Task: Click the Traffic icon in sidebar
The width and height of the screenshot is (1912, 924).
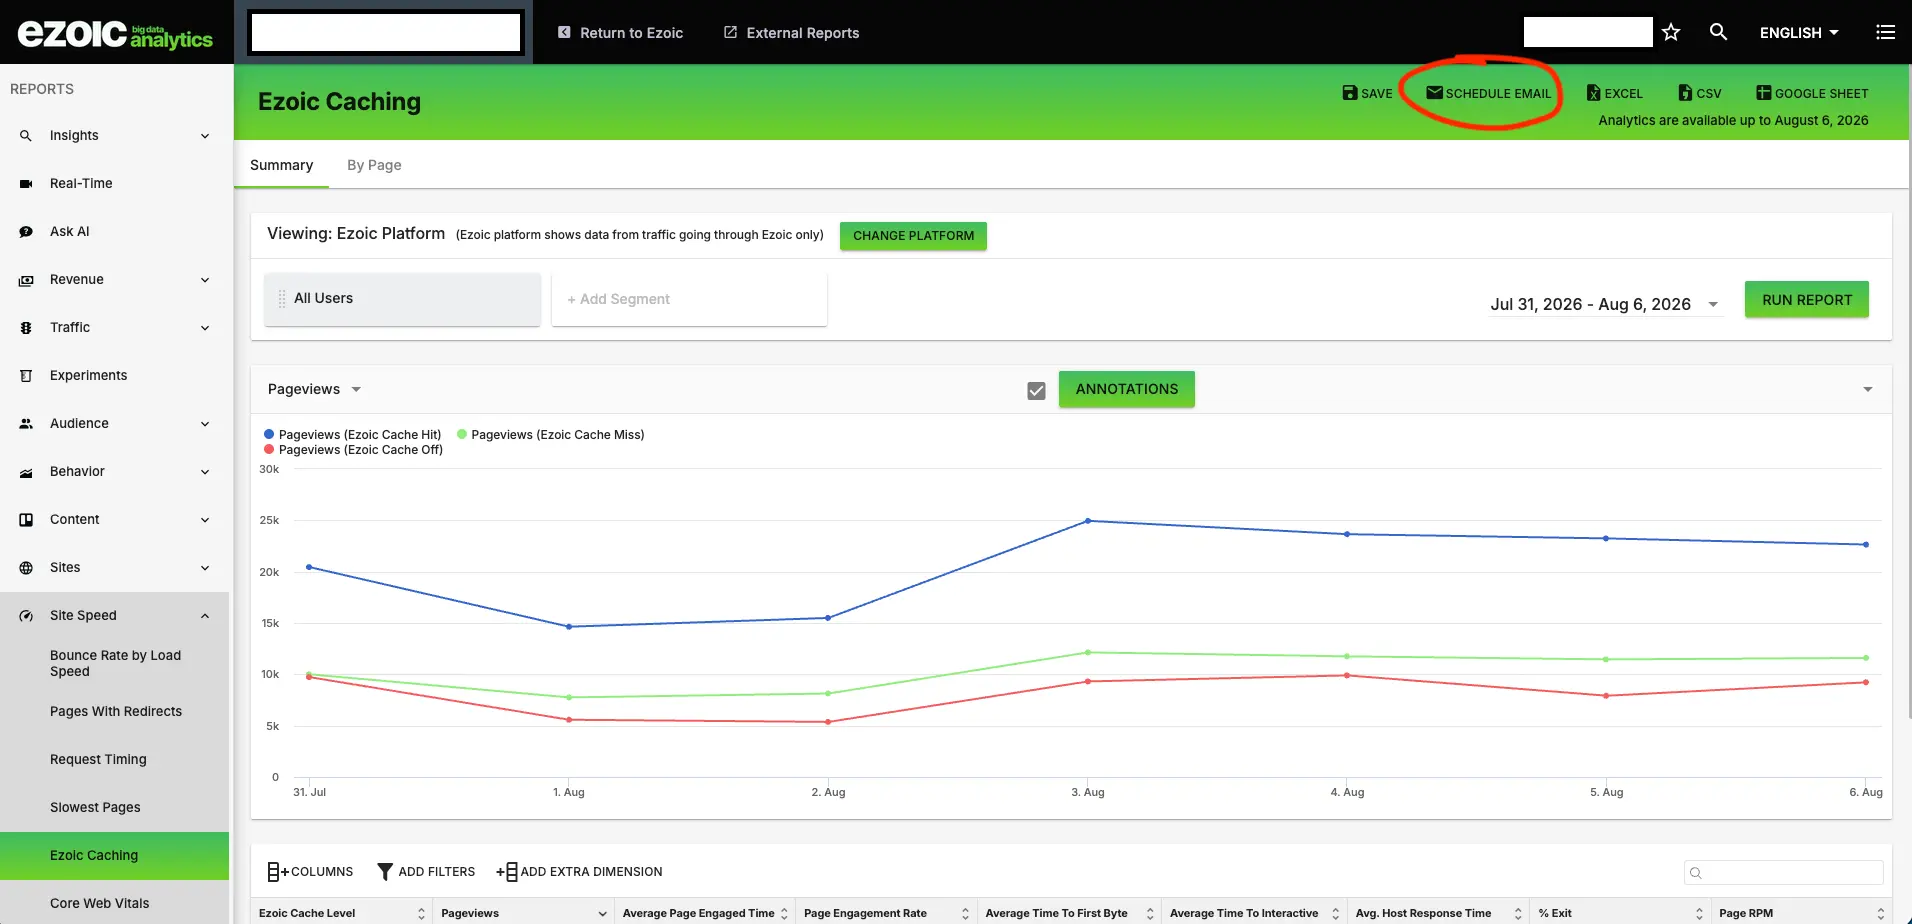Action: point(26,328)
